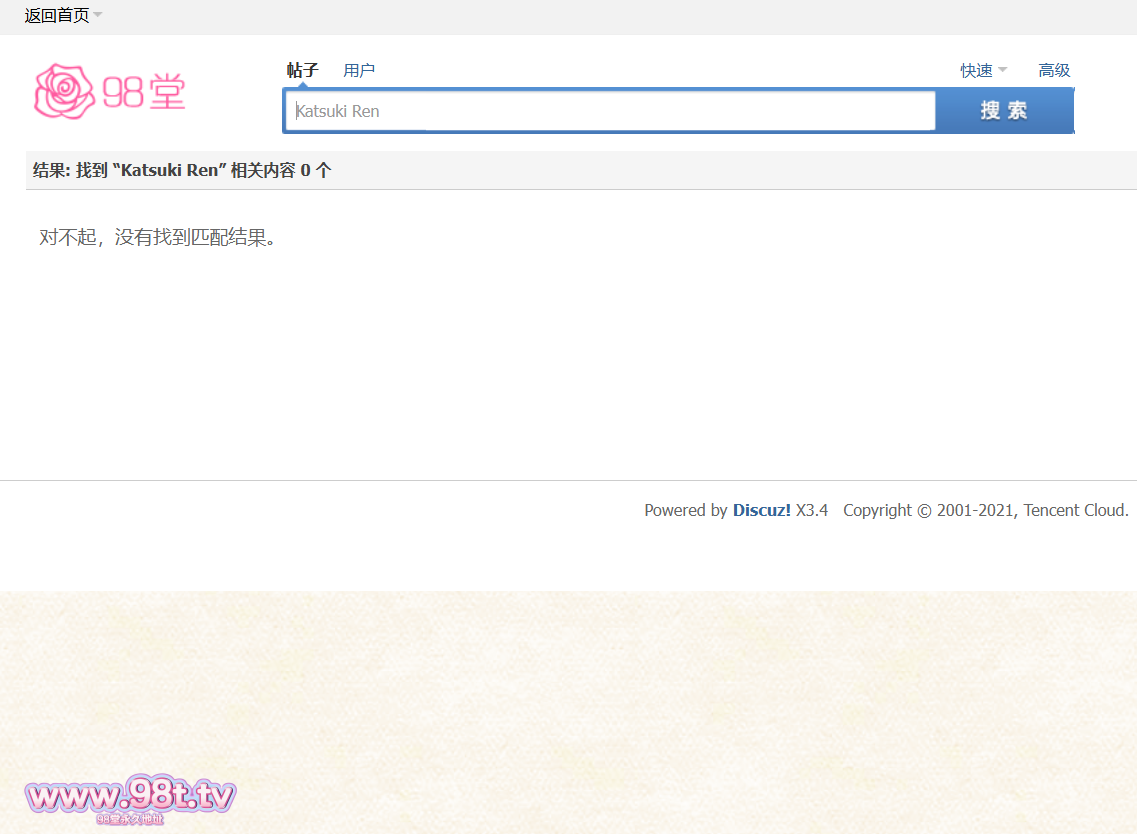Screen dimensions: 1137x834
Task: Follow the Discuz! footer link
Action: pos(761,510)
